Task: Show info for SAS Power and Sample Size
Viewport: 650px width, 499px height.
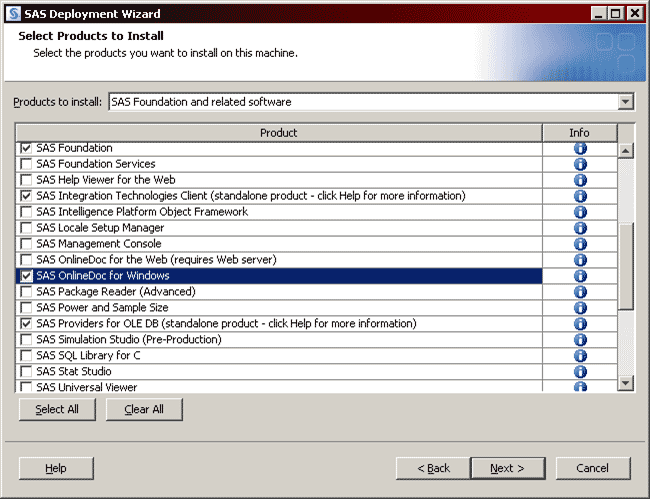Action: tap(580, 308)
